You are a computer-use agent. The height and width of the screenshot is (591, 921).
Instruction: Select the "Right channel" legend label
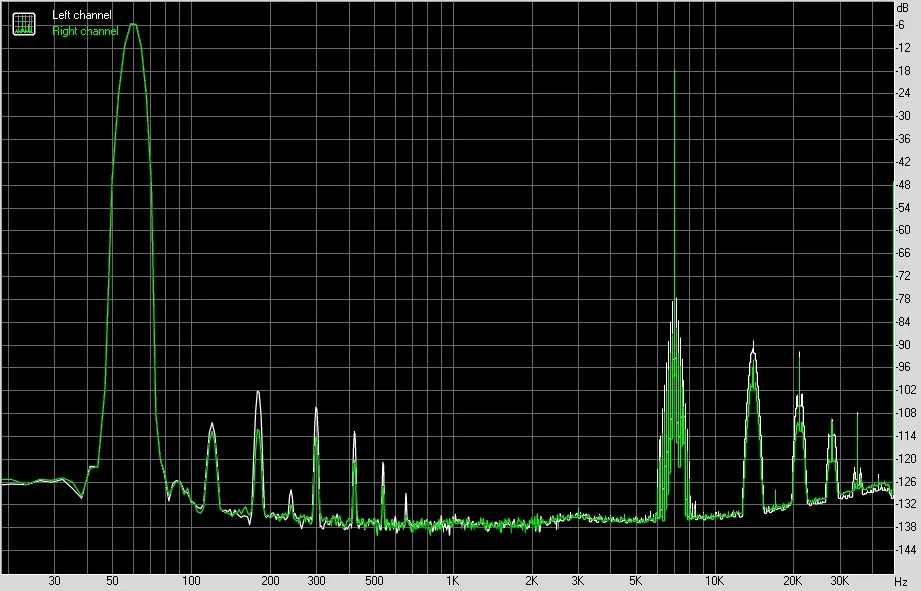tap(85, 31)
